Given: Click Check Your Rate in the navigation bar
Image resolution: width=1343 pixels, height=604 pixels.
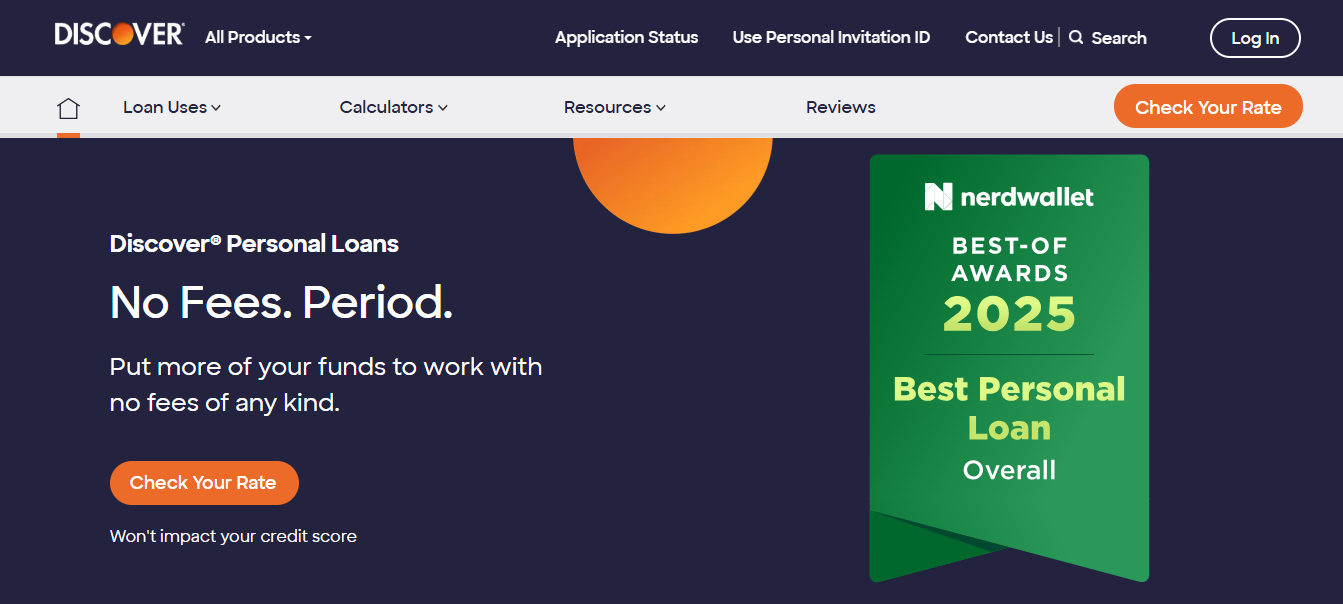Looking at the screenshot, I should tap(1207, 107).
